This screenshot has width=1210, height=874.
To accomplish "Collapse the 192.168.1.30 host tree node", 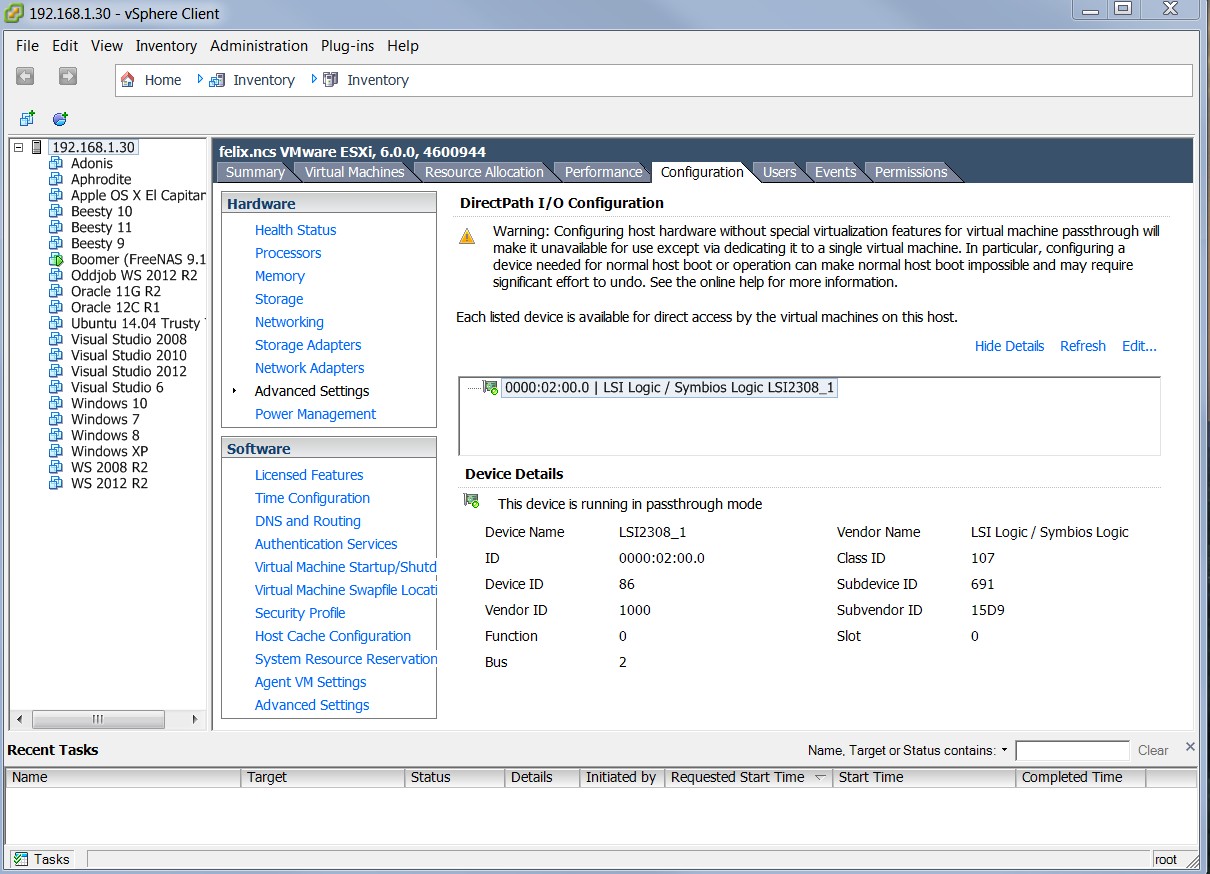I will coord(18,147).
